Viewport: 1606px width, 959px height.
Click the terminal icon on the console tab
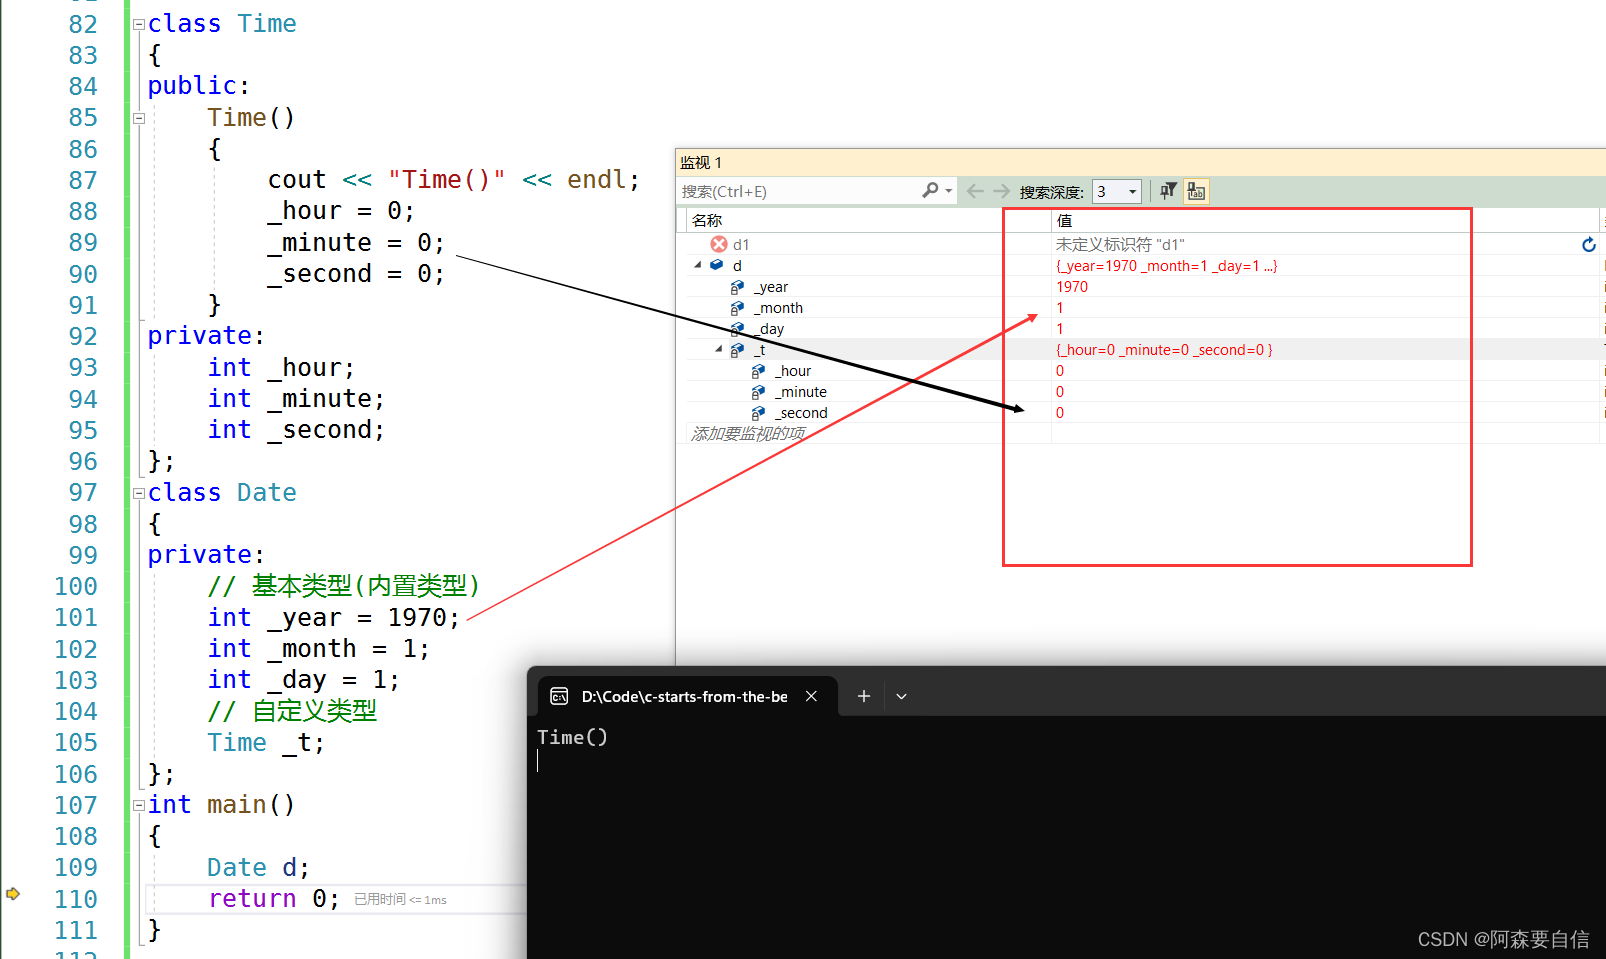point(560,696)
